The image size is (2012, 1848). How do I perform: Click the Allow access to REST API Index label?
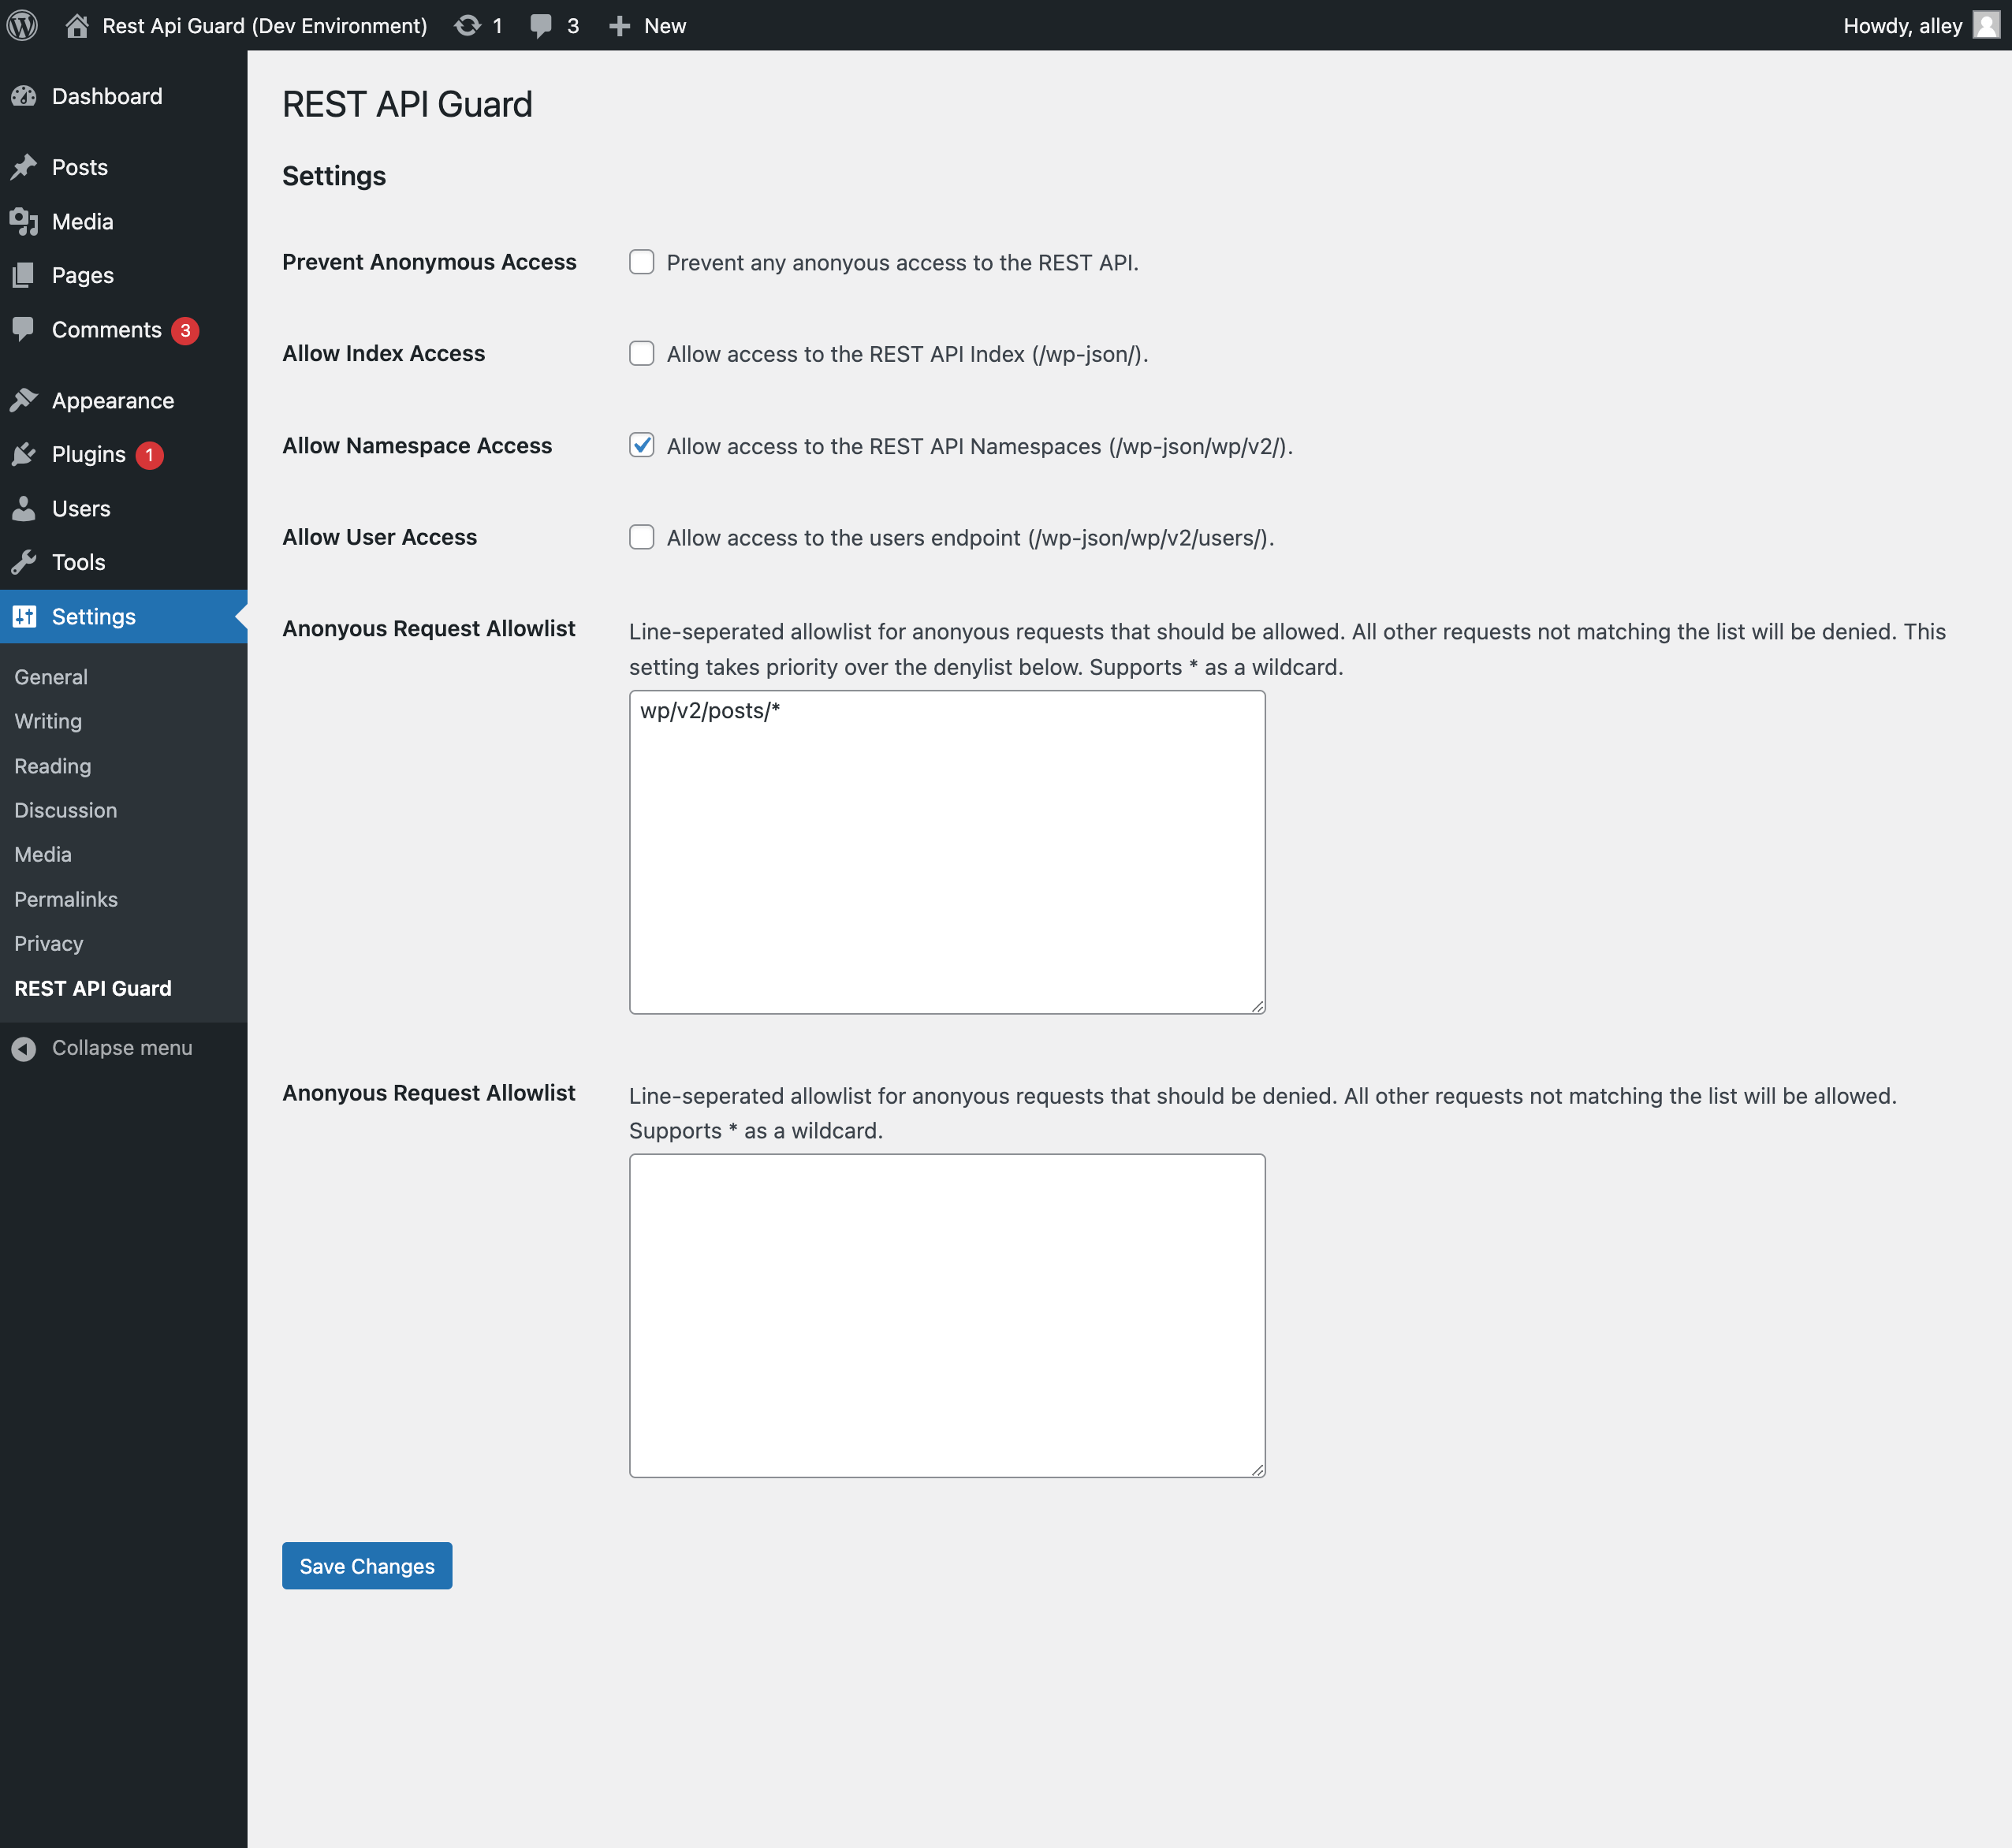(907, 354)
